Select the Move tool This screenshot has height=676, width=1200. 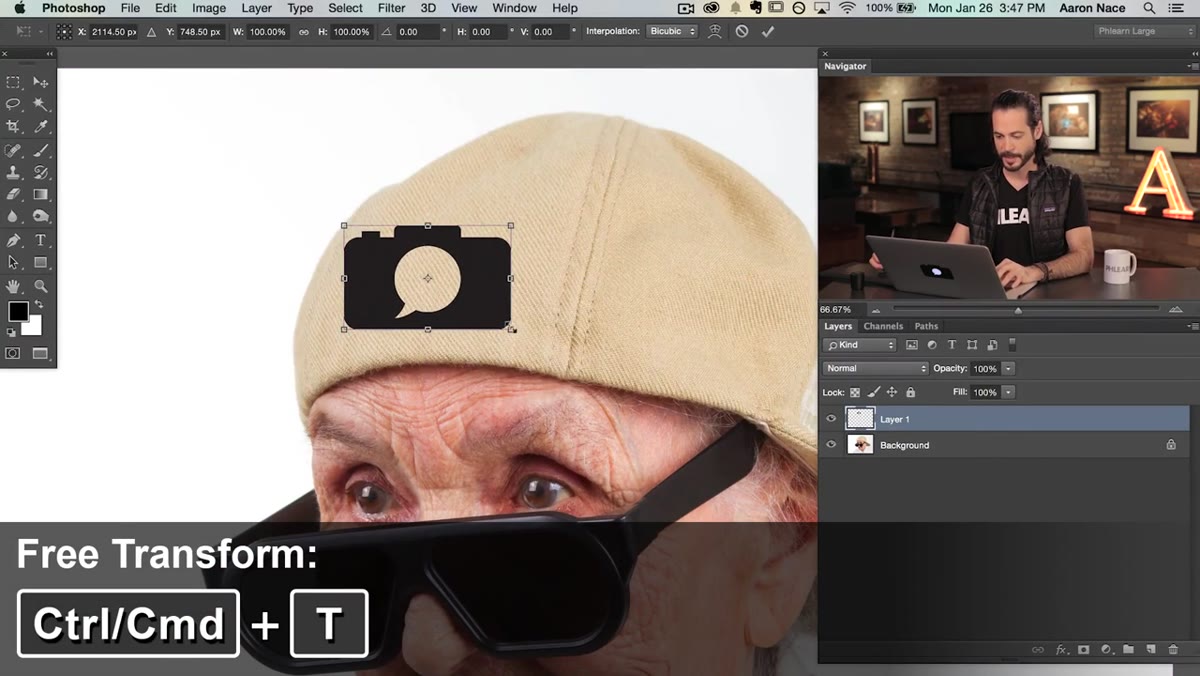40,82
